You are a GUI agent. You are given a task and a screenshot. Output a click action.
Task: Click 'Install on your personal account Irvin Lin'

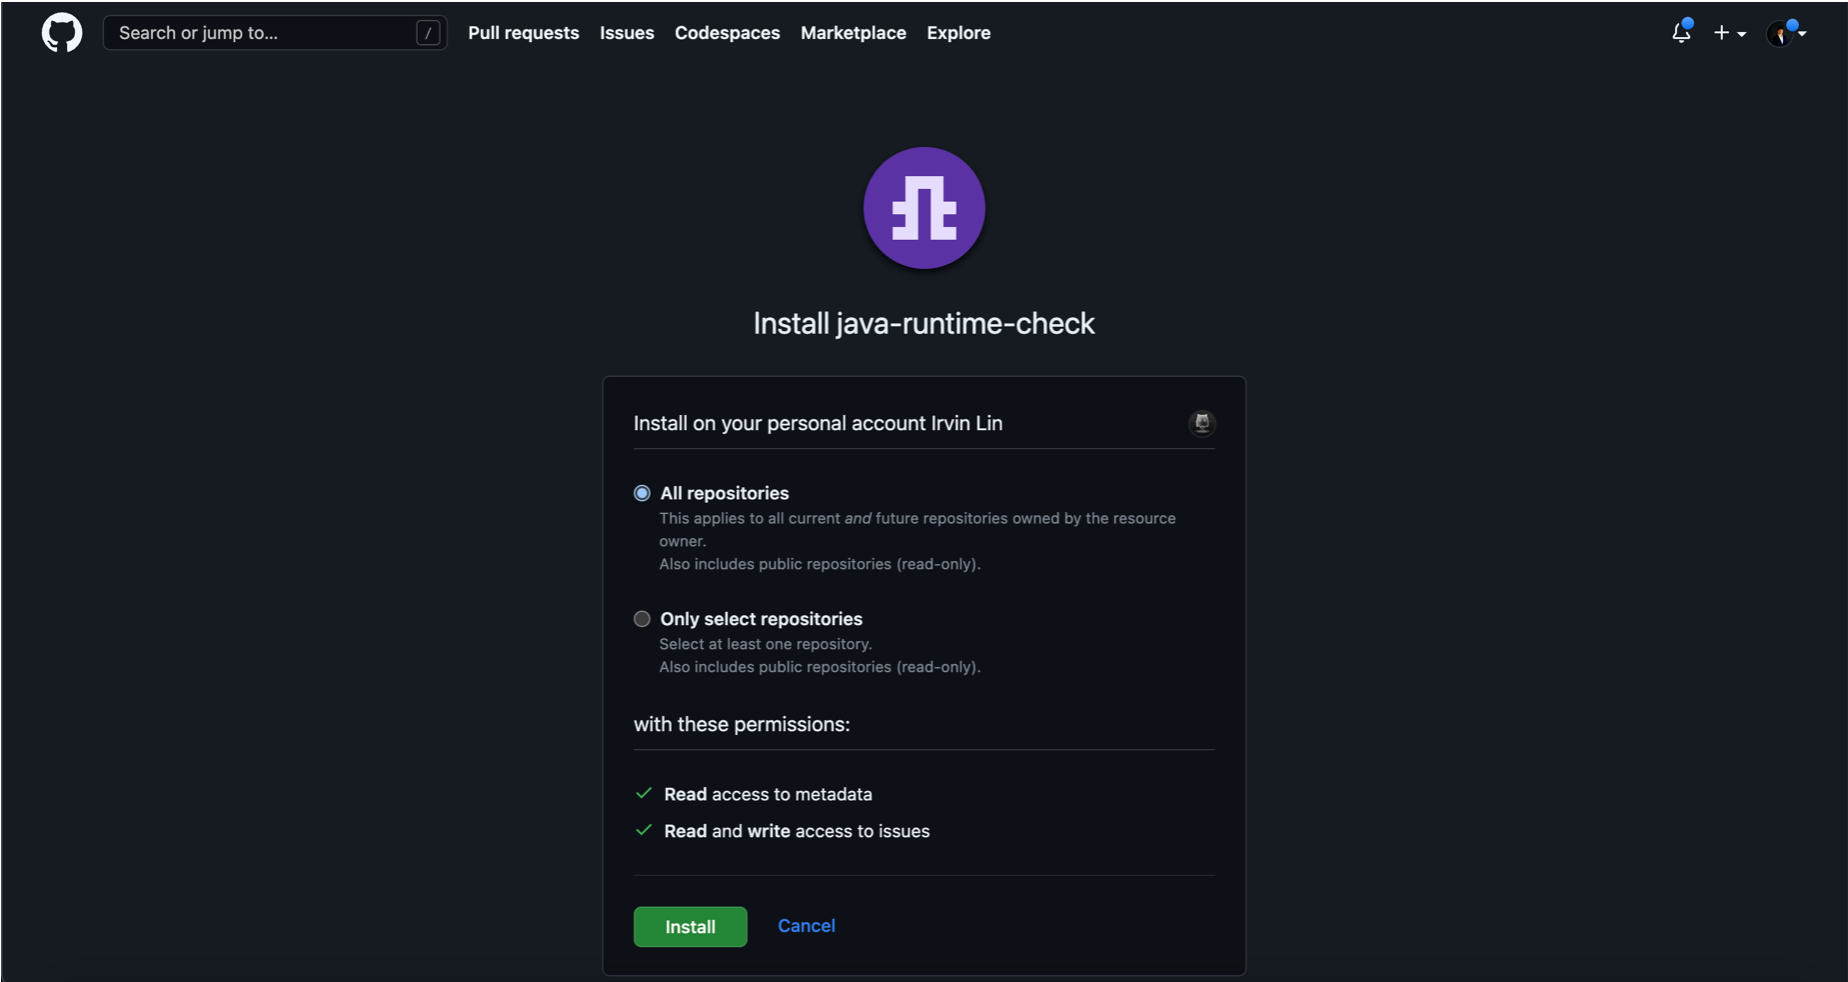point(818,423)
